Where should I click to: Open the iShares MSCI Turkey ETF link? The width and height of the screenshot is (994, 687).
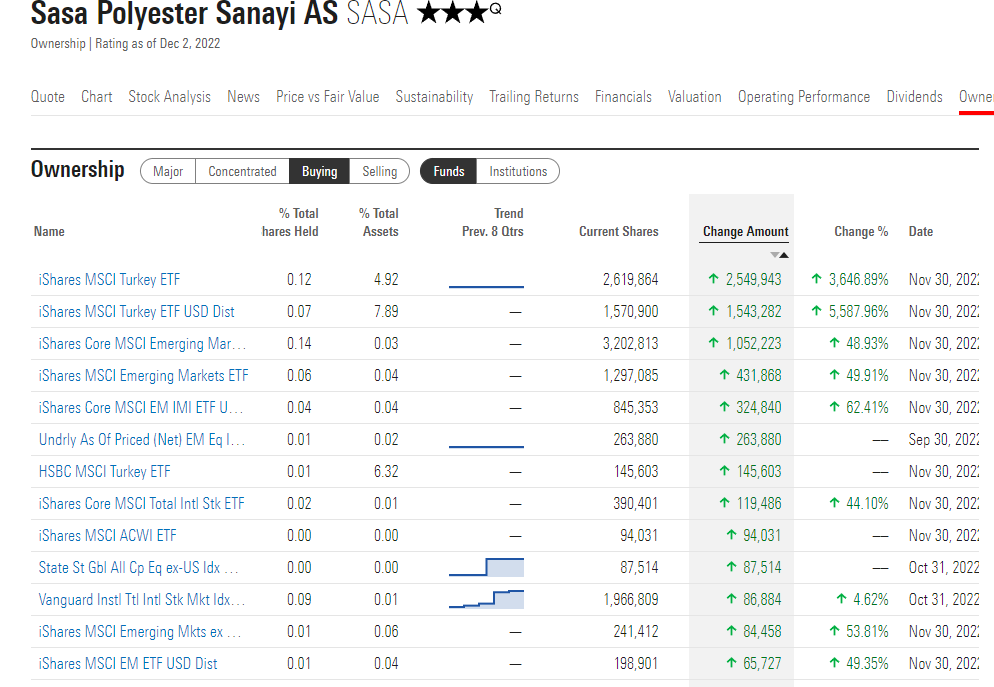click(x=109, y=279)
